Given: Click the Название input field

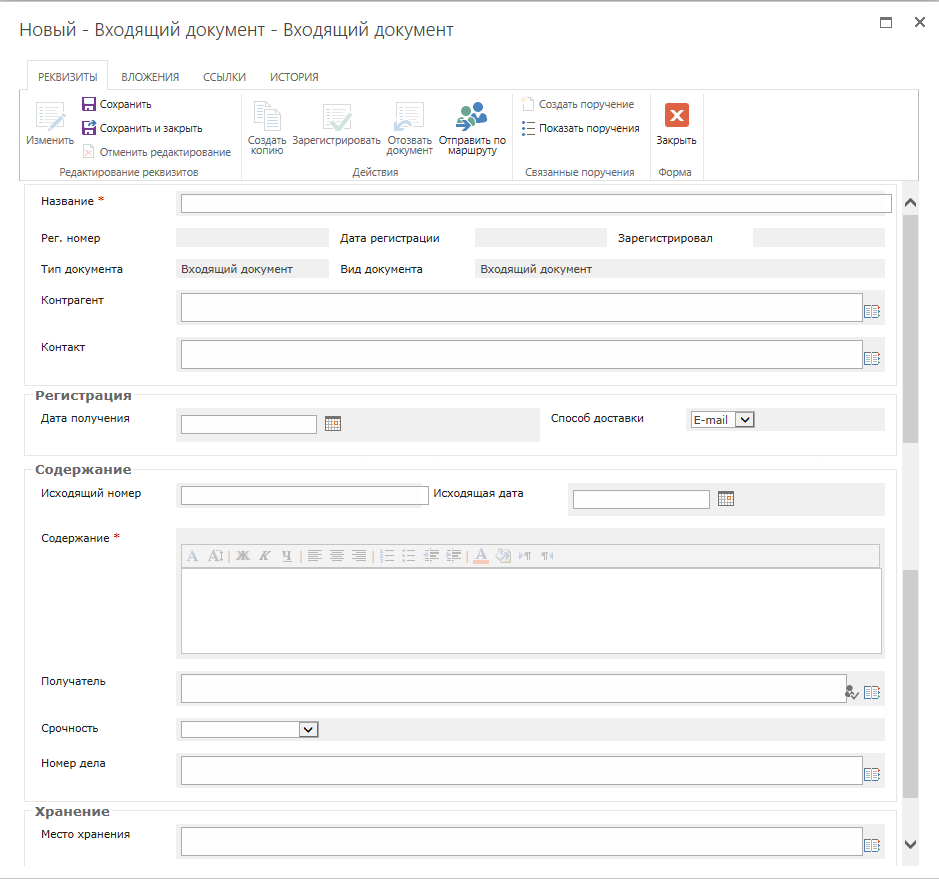Looking at the screenshot, I should 535,204.
